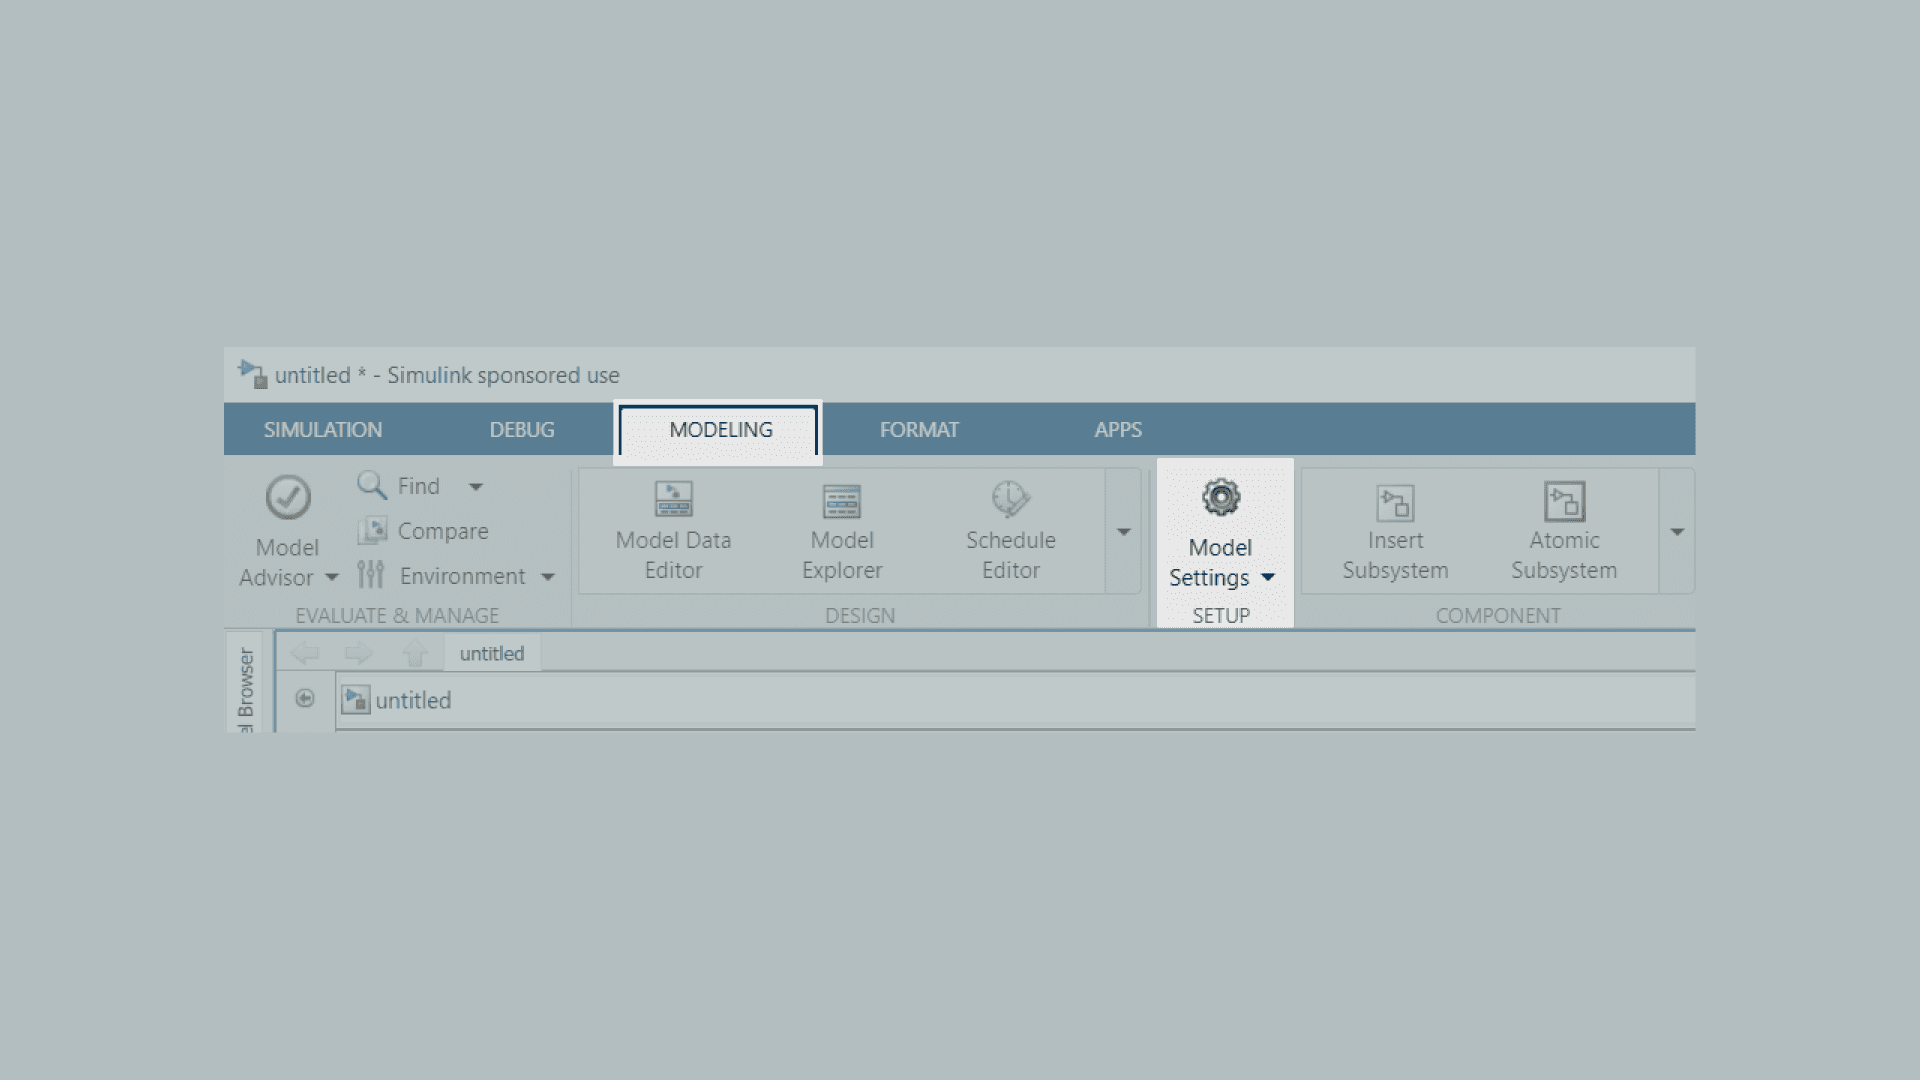The height and width of the screenshot is (1080, 1920).
Task: Switch to the Apps tab
Action: tap(1117, 430)
